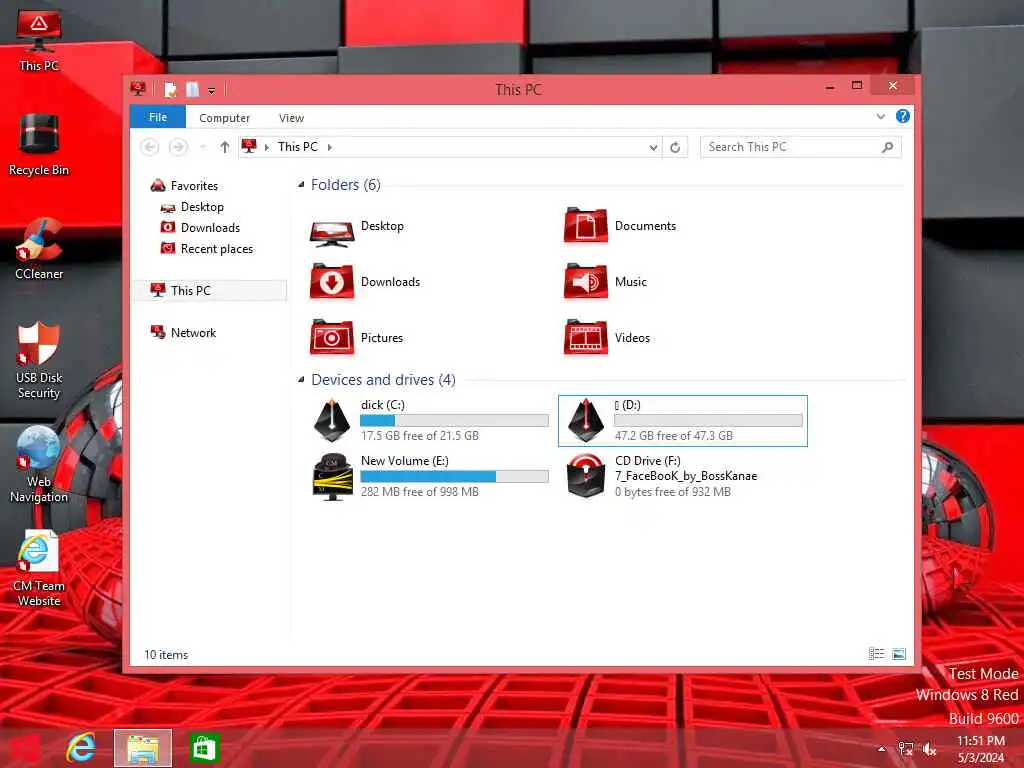The height and width of the screenshot is (768, 1024).
Task: Open Explorer Help question mark icon
Action: (x=903, y=116)
